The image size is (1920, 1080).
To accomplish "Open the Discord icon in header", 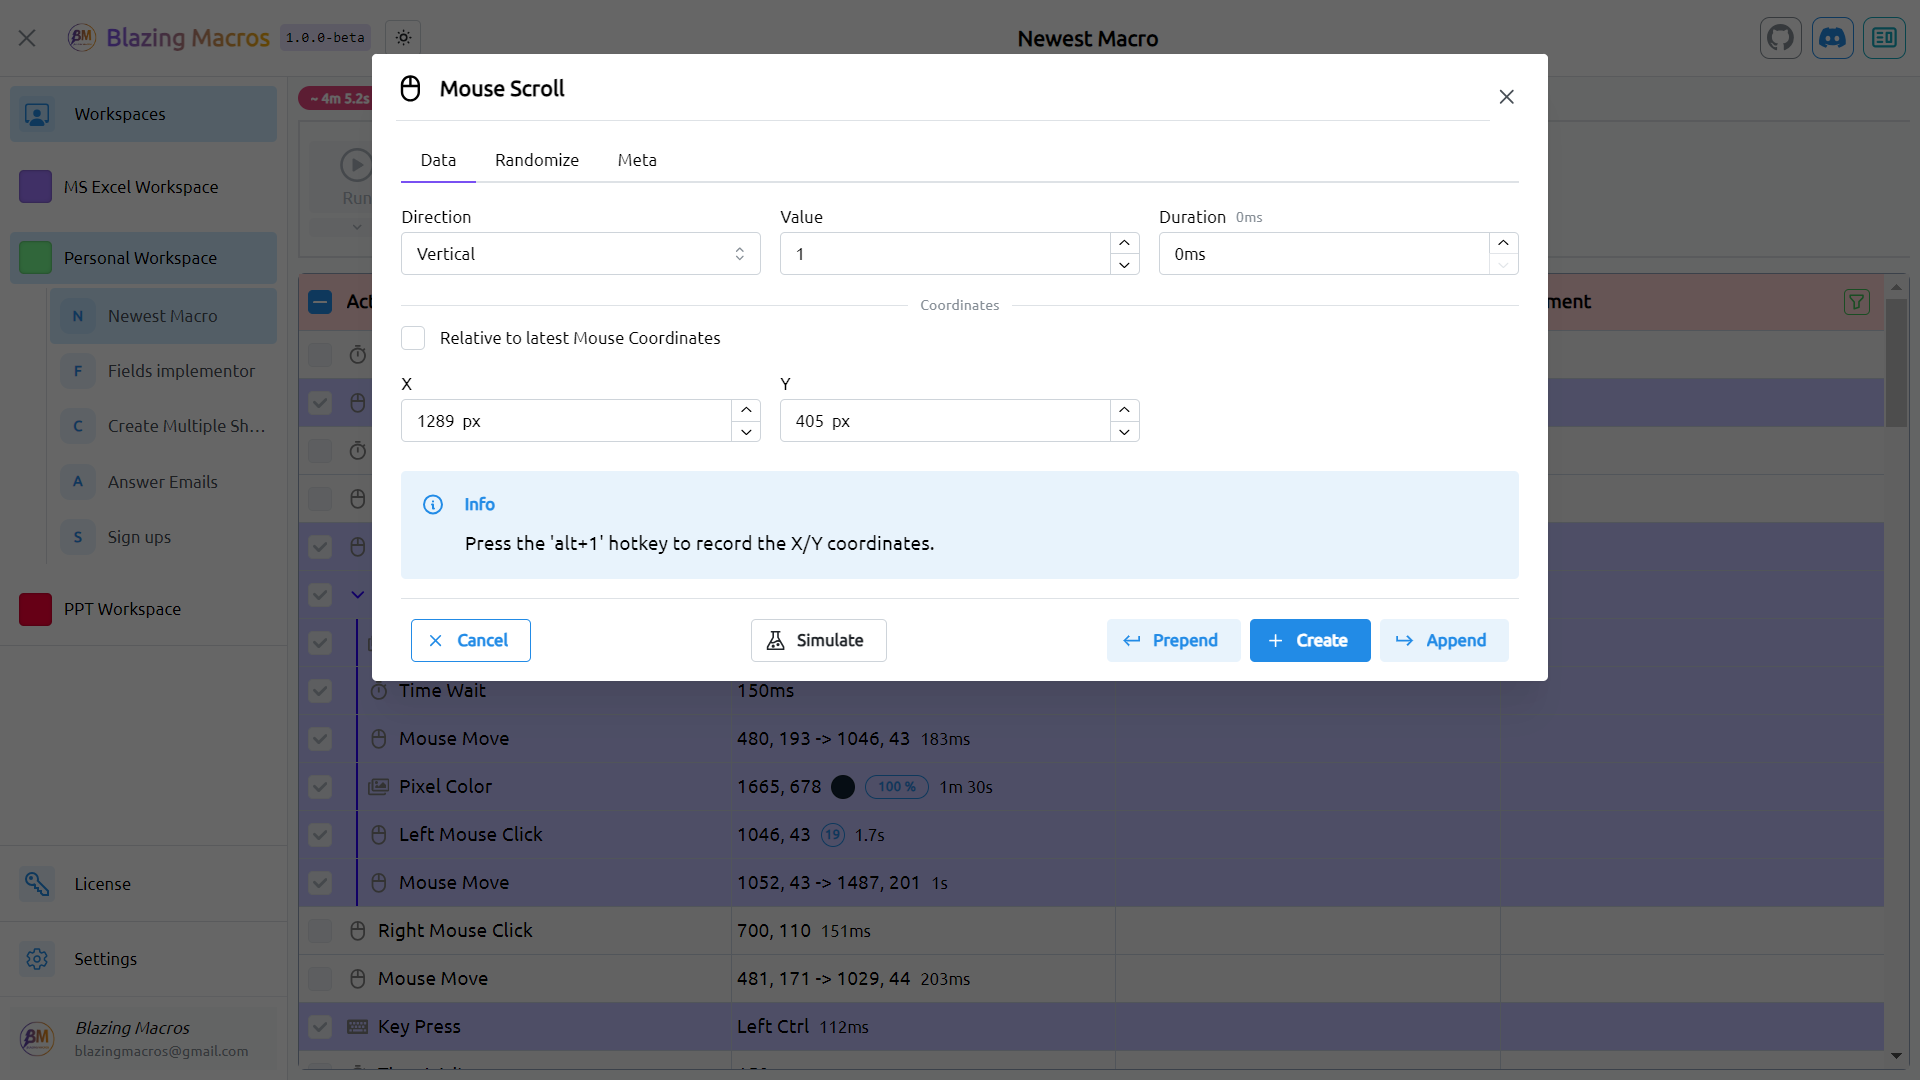I will (x=1832, y=38).
